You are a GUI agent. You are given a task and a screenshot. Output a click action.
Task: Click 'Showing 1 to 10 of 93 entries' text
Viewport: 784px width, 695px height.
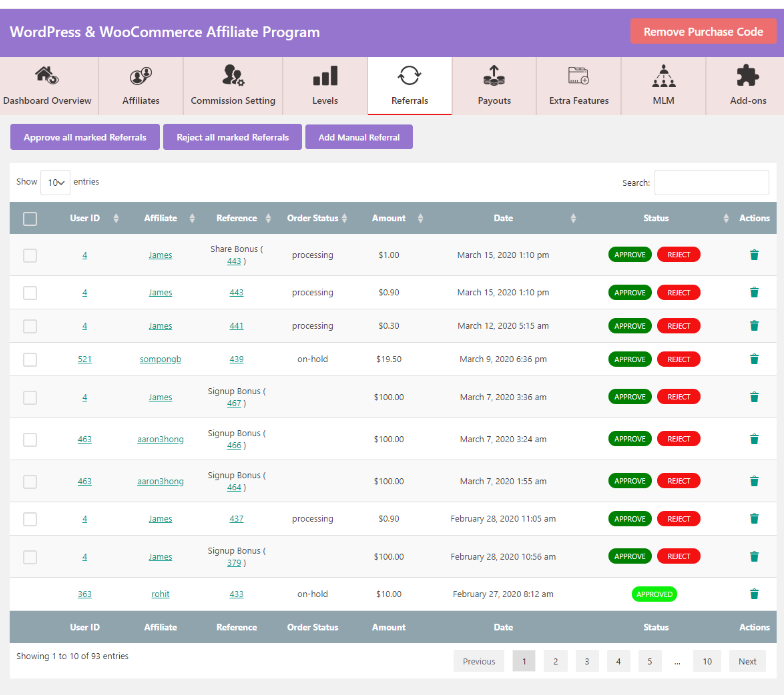click(72, 656)
